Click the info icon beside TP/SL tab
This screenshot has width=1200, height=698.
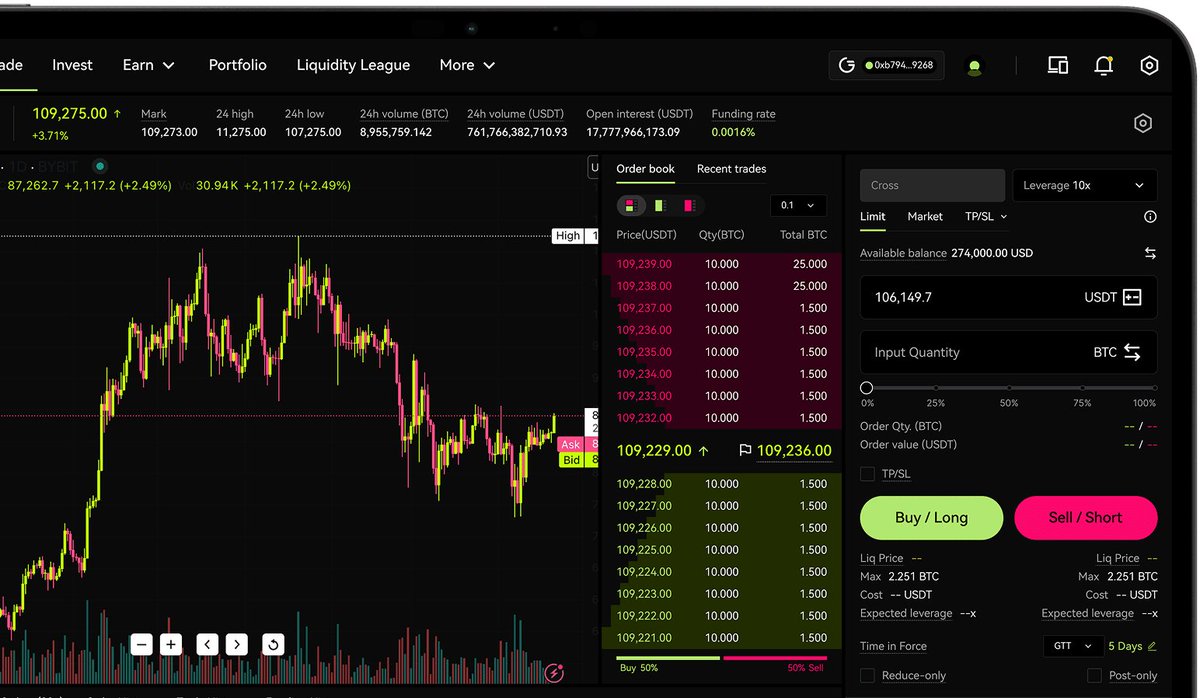[x=1150, y=217]
